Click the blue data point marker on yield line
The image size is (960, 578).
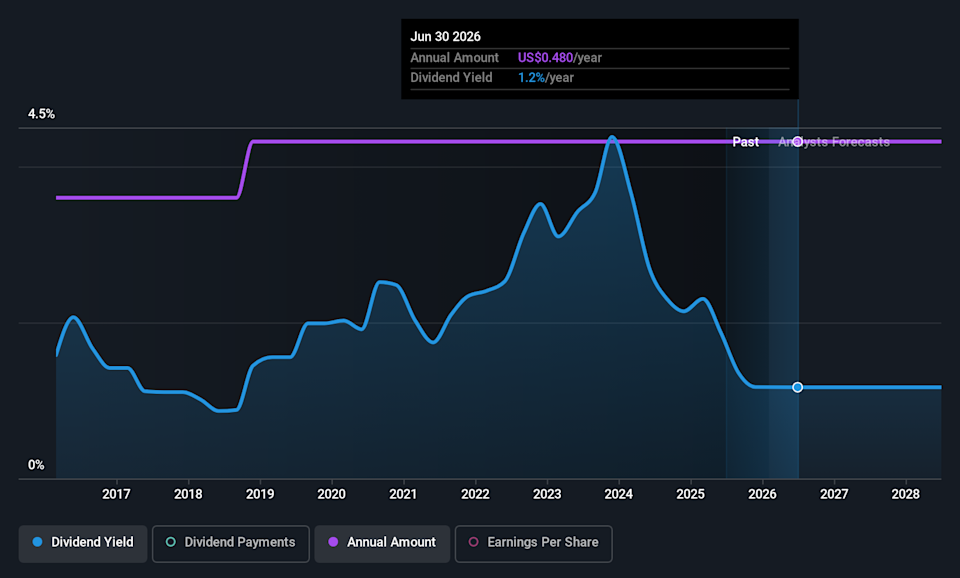pyautogui.click(x=797, y=387)
